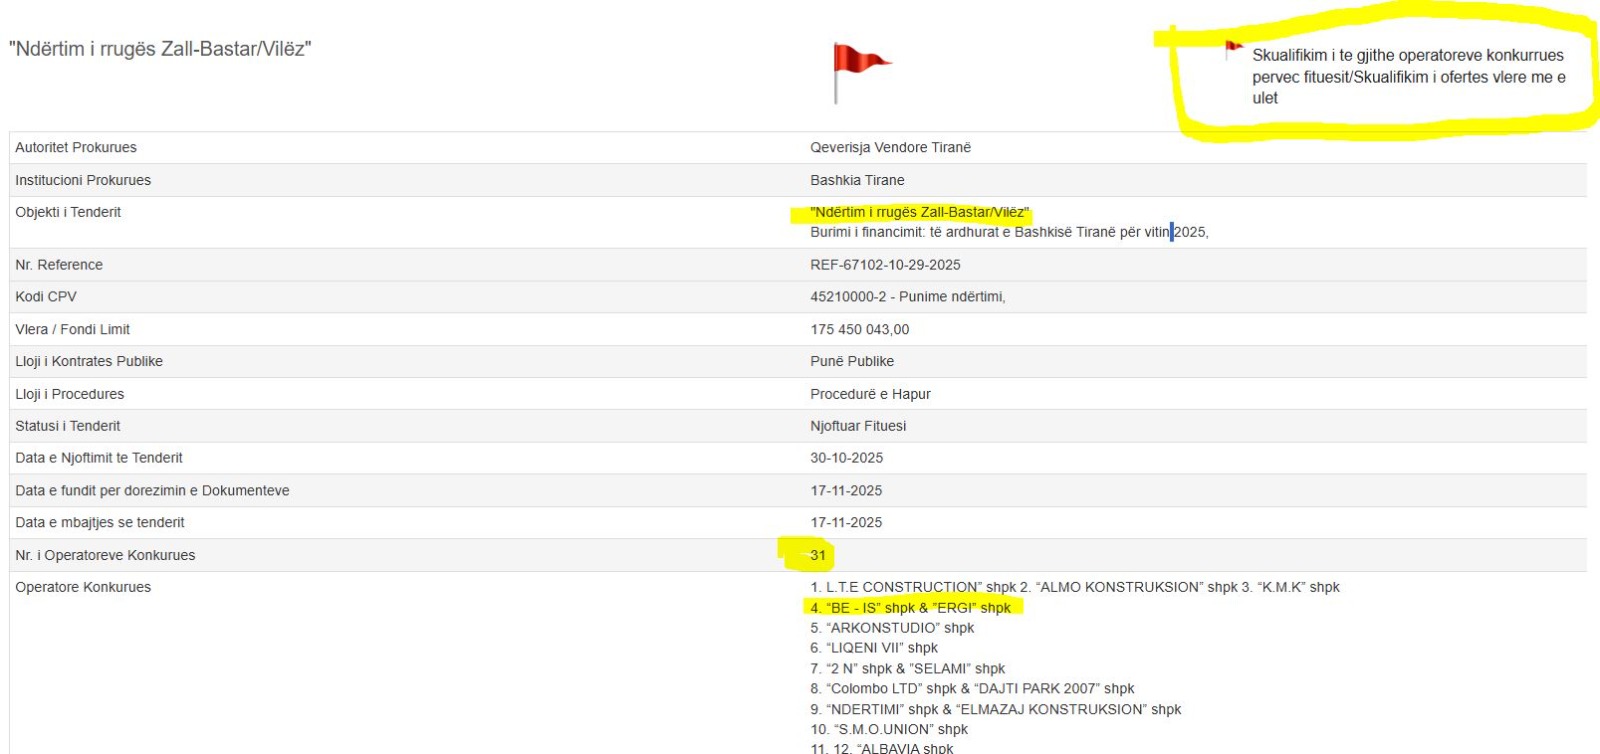Select the "S.M.O.UNION" shpk operator entry
Viewport: 1600px width, 754px height.
889,729
